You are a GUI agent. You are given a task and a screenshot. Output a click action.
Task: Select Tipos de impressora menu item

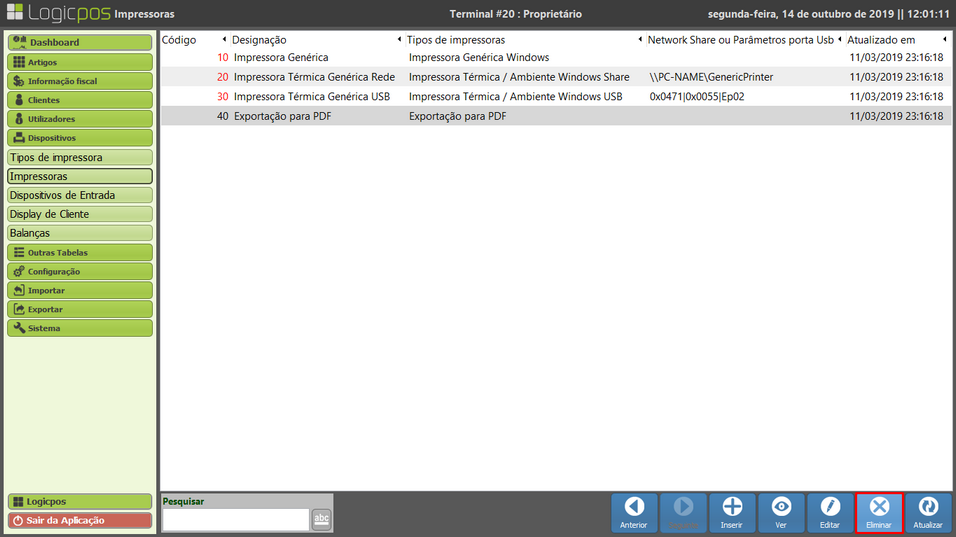click(x=80, y=157)
